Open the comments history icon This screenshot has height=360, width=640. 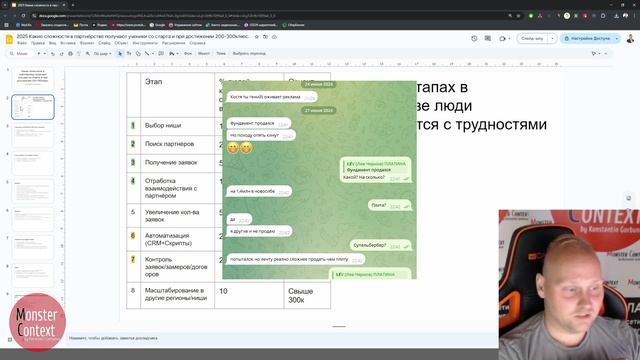[x=488, y=38]
